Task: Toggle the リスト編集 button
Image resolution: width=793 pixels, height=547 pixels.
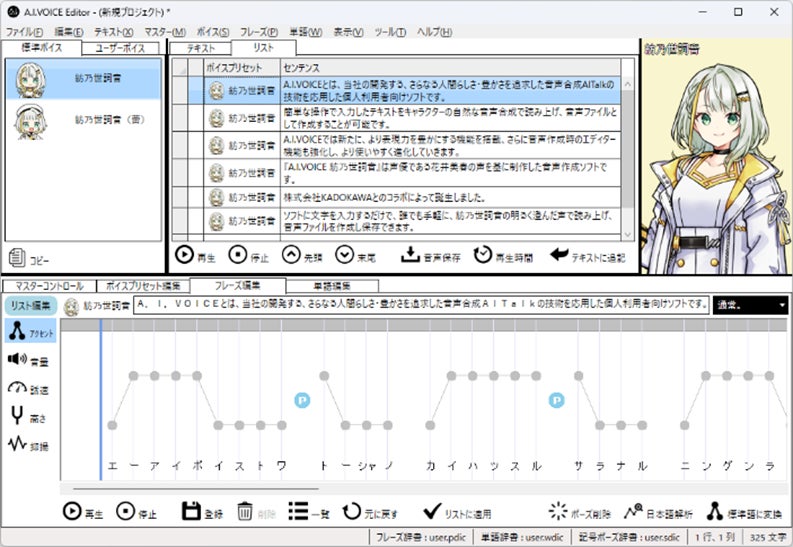Action: pyautogui.click(x=30, y=305)
